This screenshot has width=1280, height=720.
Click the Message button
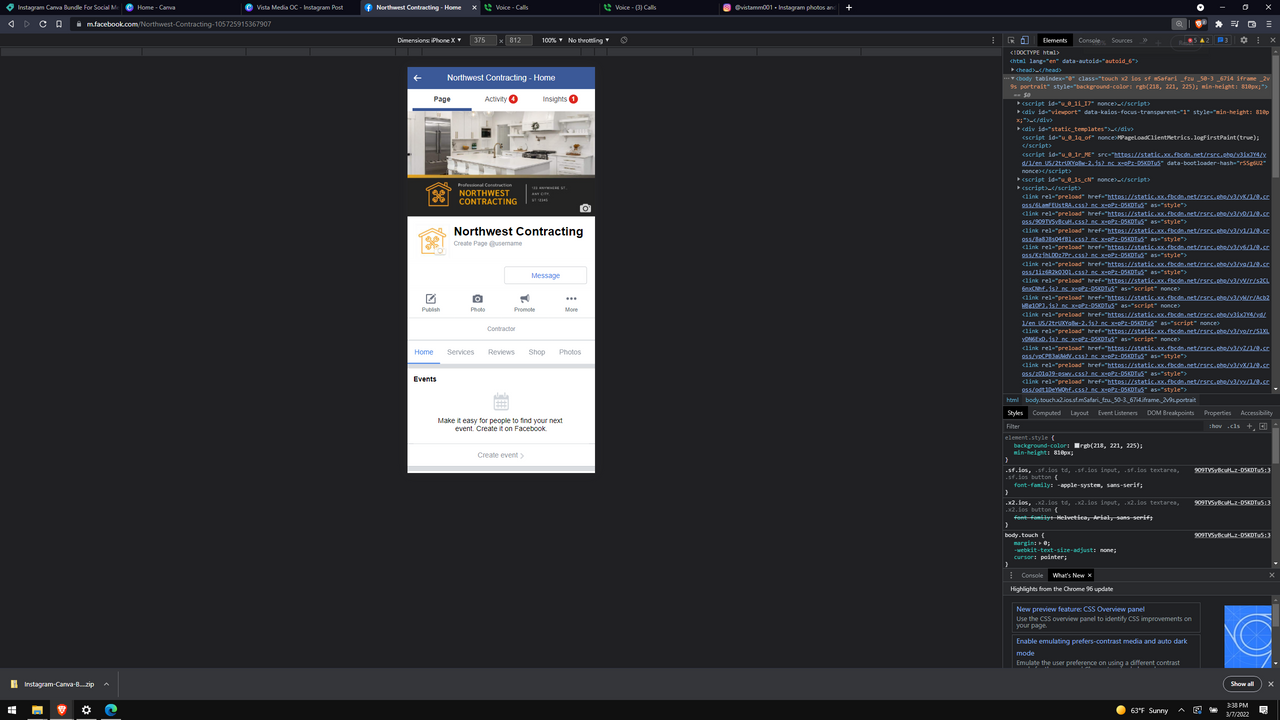click(545, 276)
